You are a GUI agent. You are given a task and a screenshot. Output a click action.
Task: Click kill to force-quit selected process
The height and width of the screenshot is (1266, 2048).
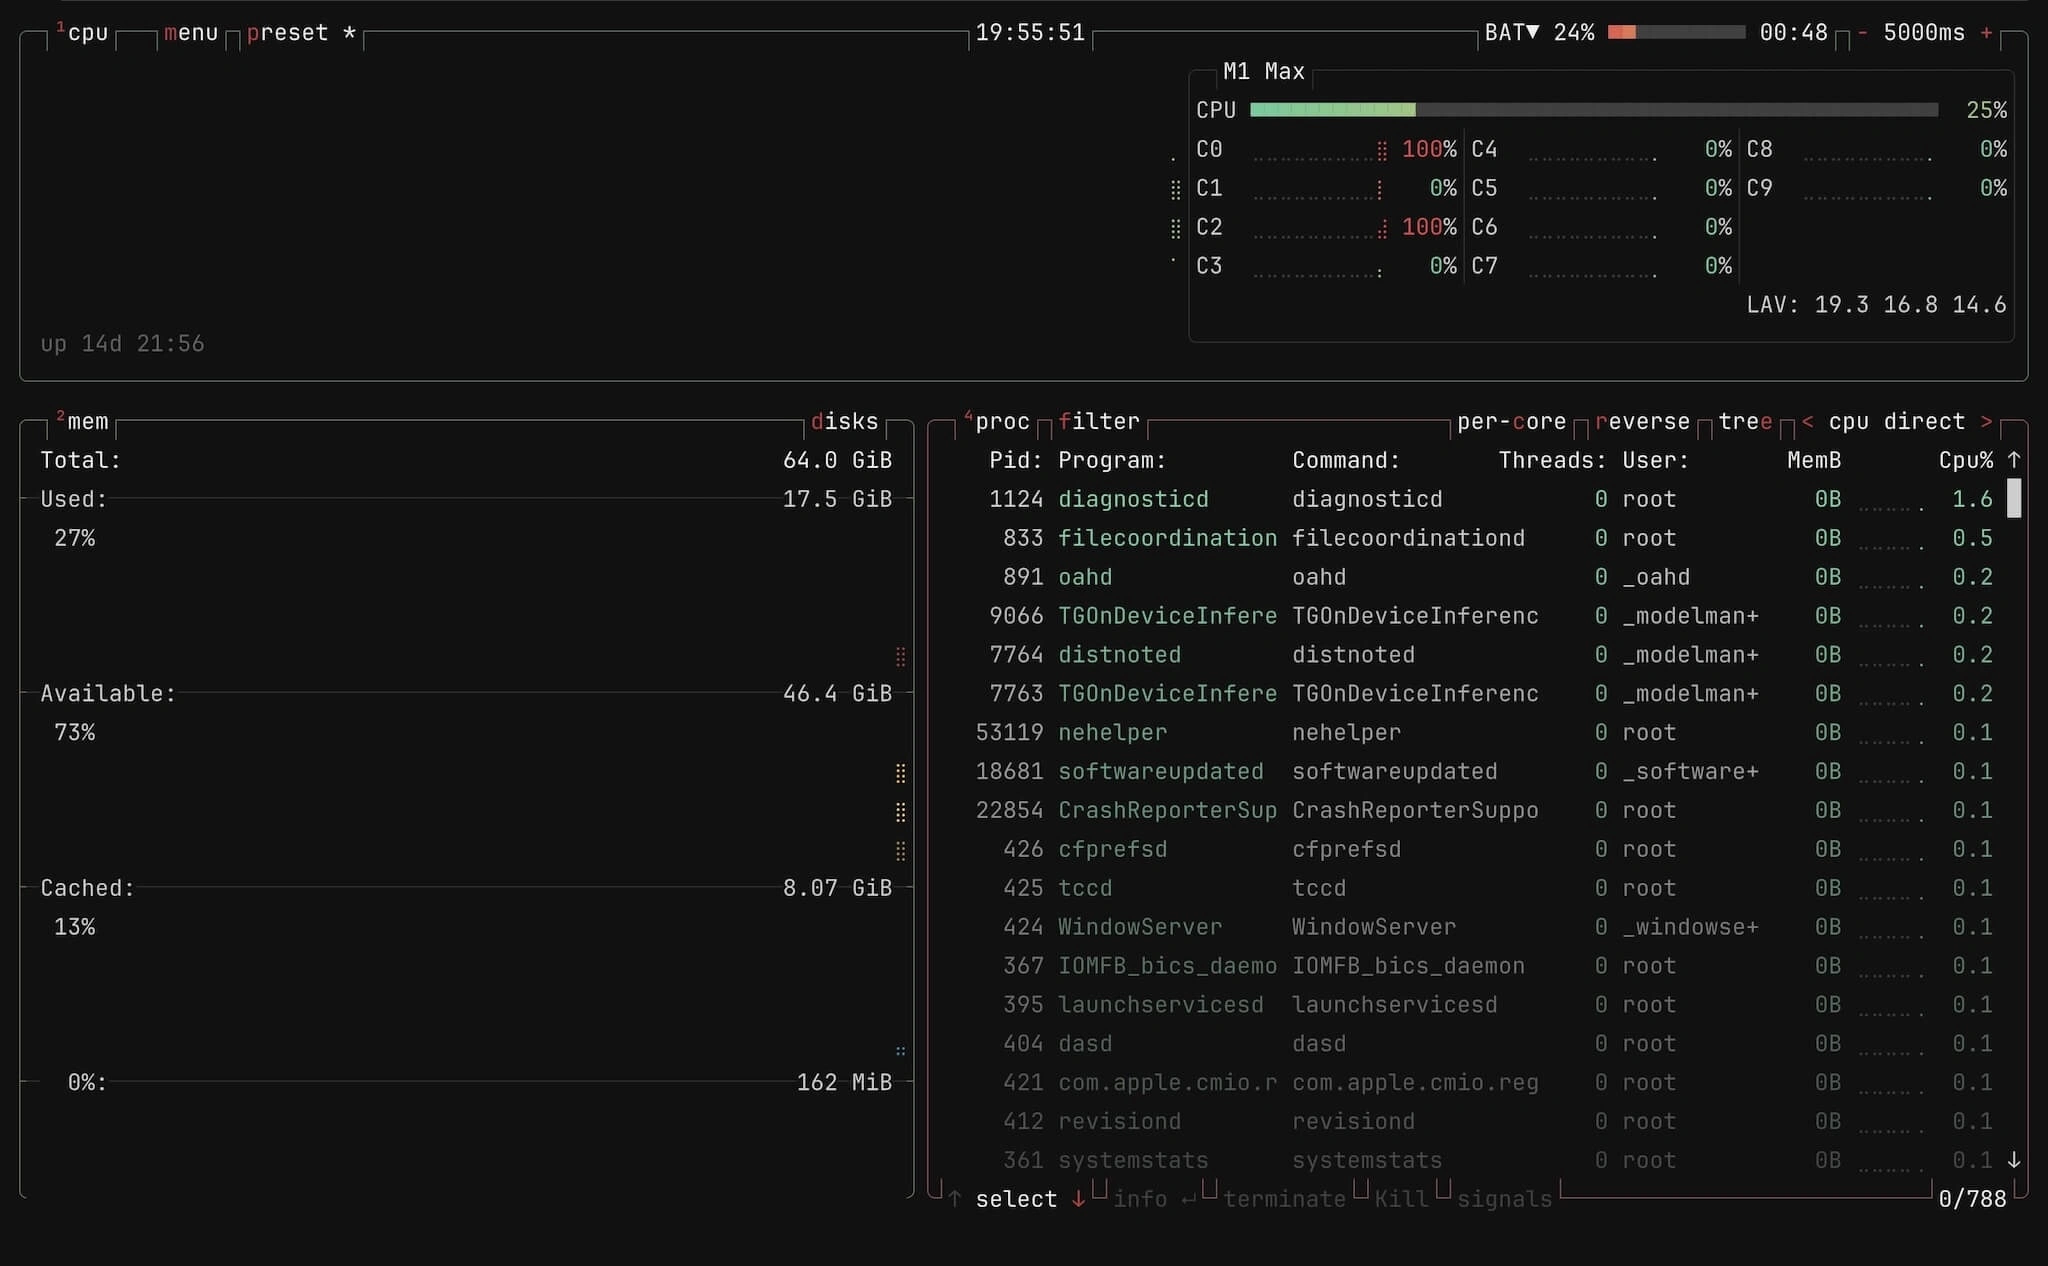click(x=1400, y=1198)
